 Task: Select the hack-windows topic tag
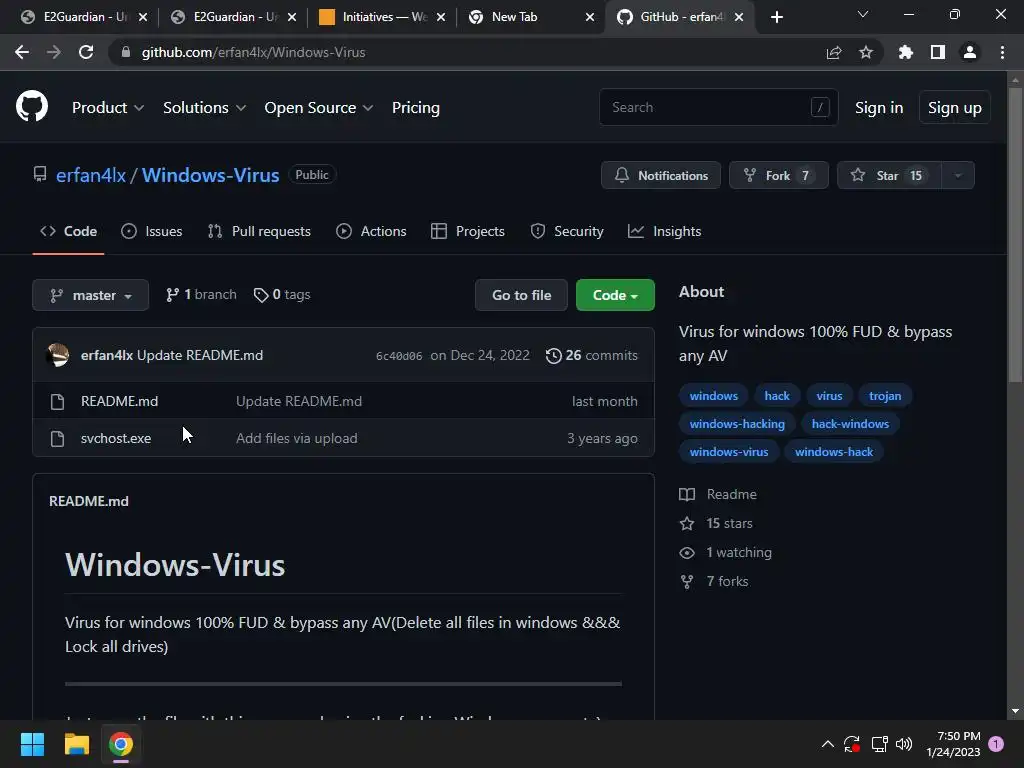(x=850, y=424)
